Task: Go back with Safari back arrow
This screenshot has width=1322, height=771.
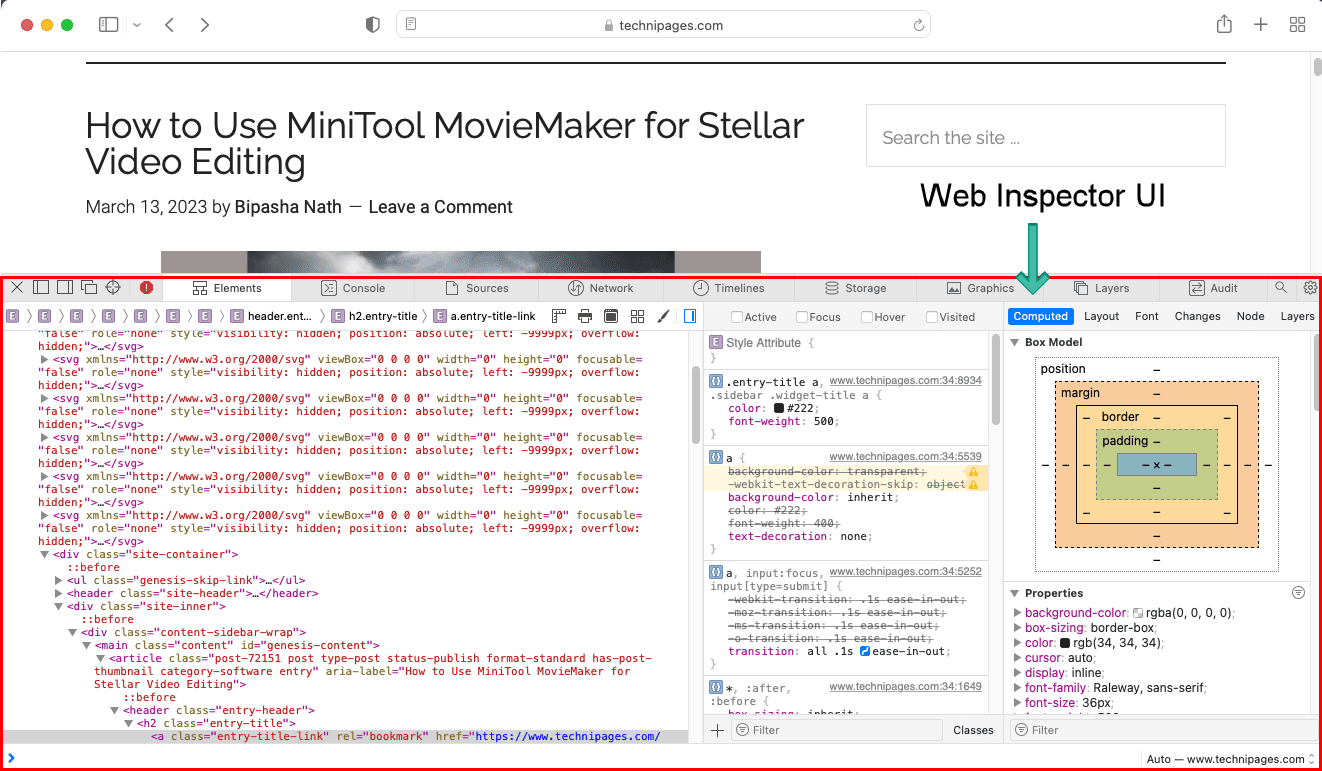Action: coord(169,25)
